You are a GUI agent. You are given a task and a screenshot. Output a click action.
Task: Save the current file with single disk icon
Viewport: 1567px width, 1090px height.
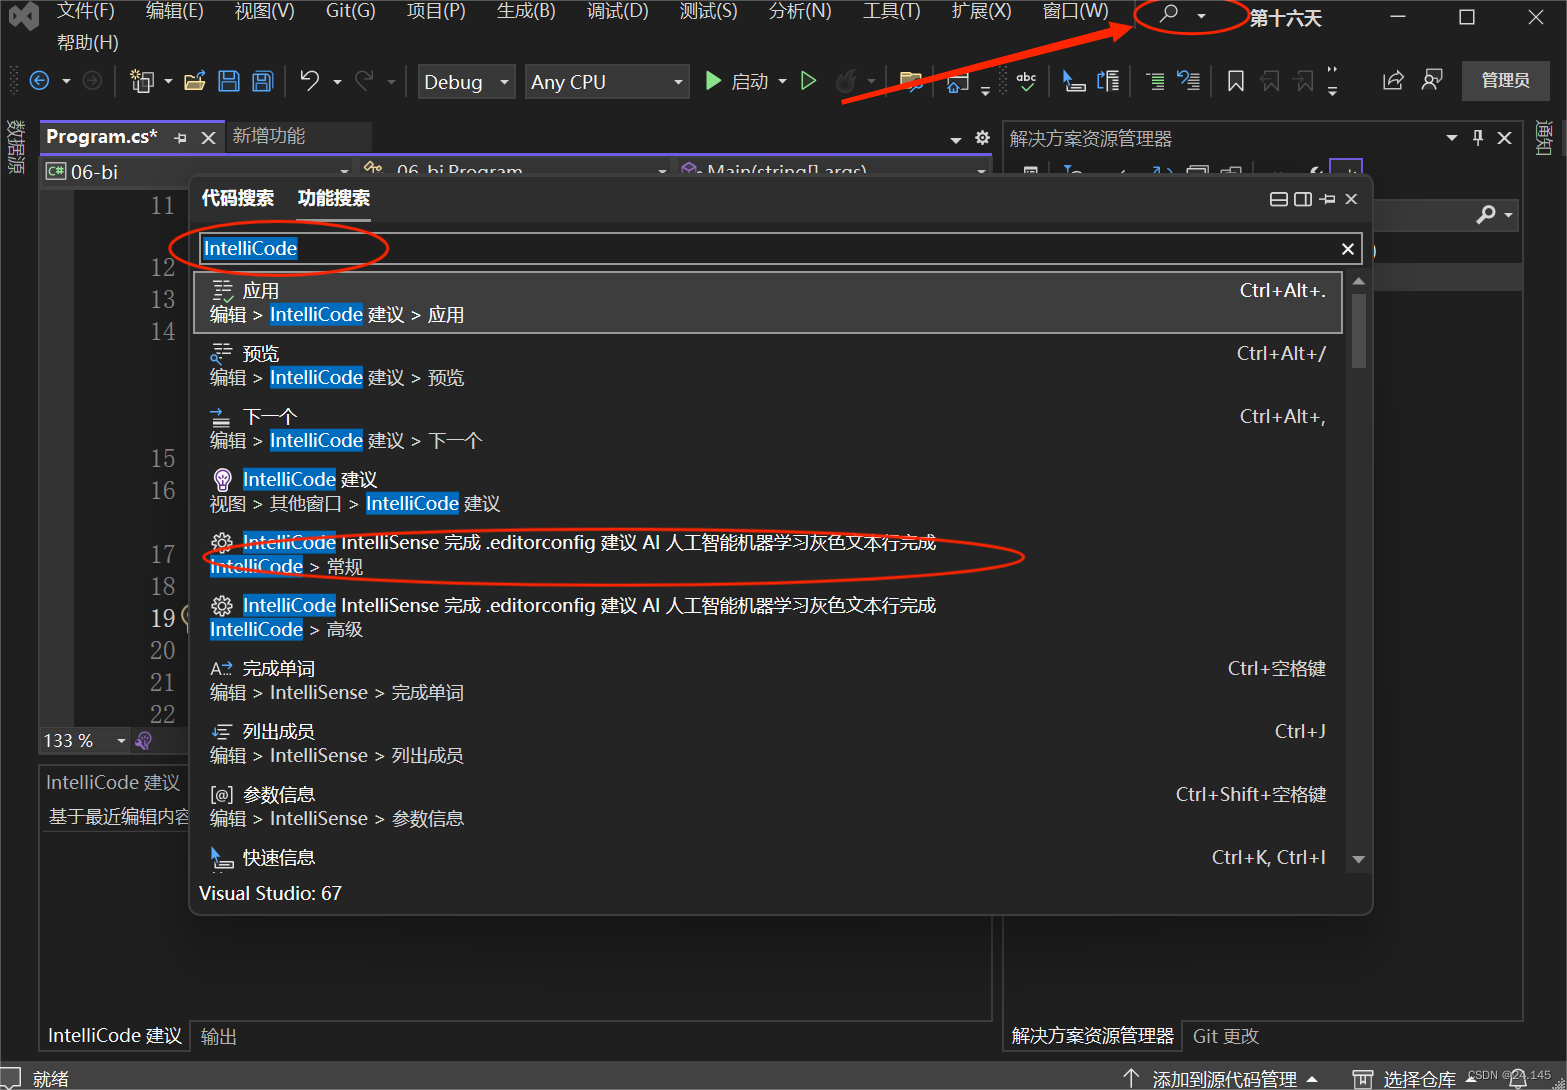[229, 81]
